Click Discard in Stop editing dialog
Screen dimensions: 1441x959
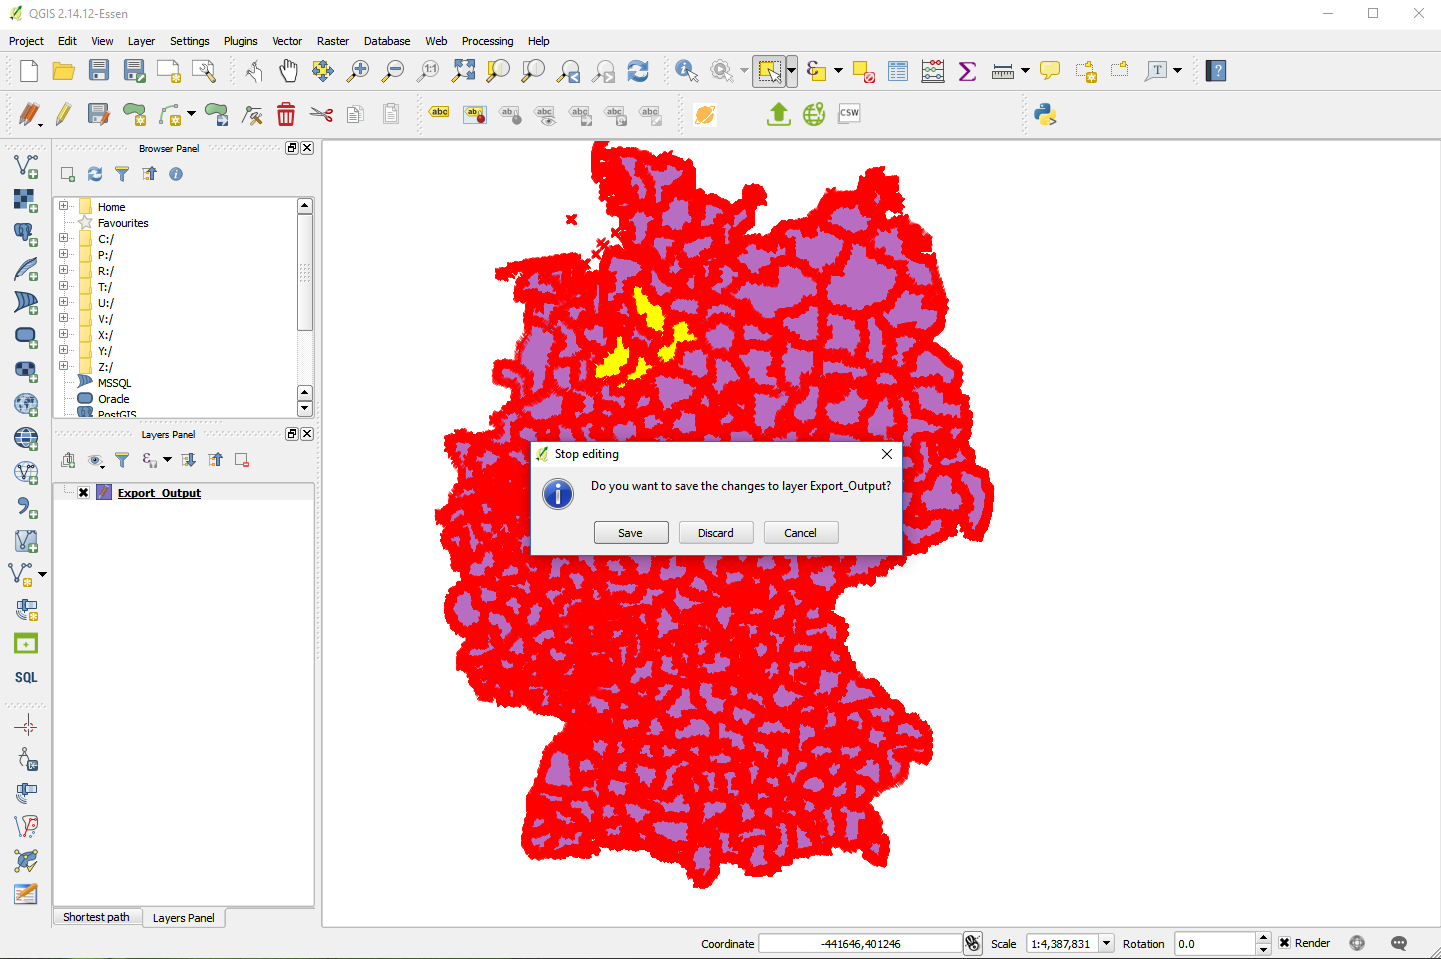pos(716,533)
